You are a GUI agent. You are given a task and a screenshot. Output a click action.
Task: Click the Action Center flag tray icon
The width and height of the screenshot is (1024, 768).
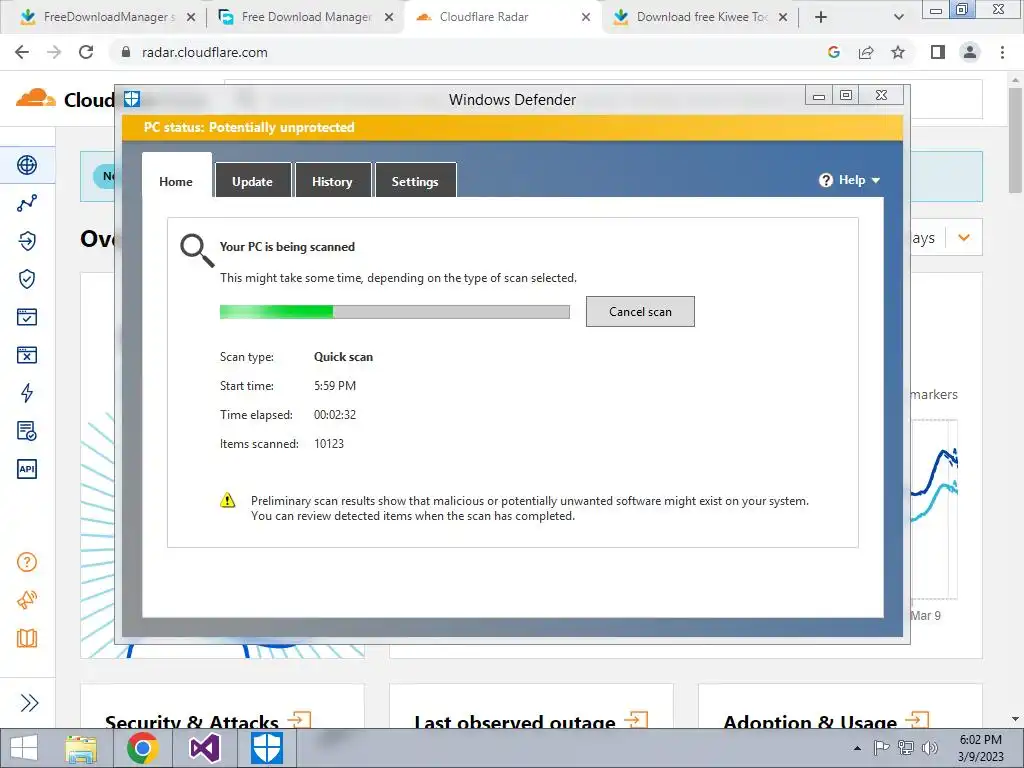(881, 748)
